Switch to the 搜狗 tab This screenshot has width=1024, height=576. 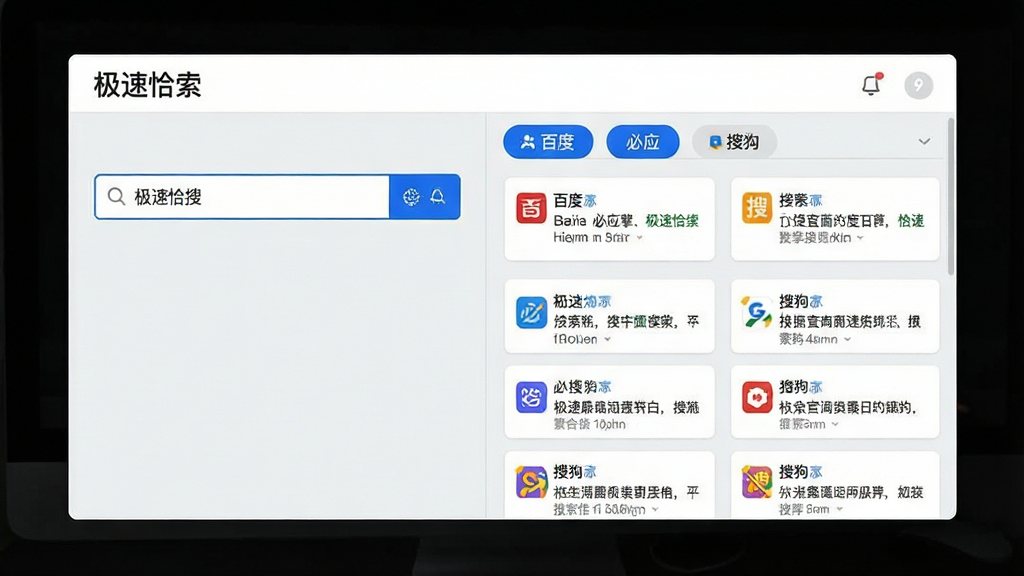click(734, 142)
